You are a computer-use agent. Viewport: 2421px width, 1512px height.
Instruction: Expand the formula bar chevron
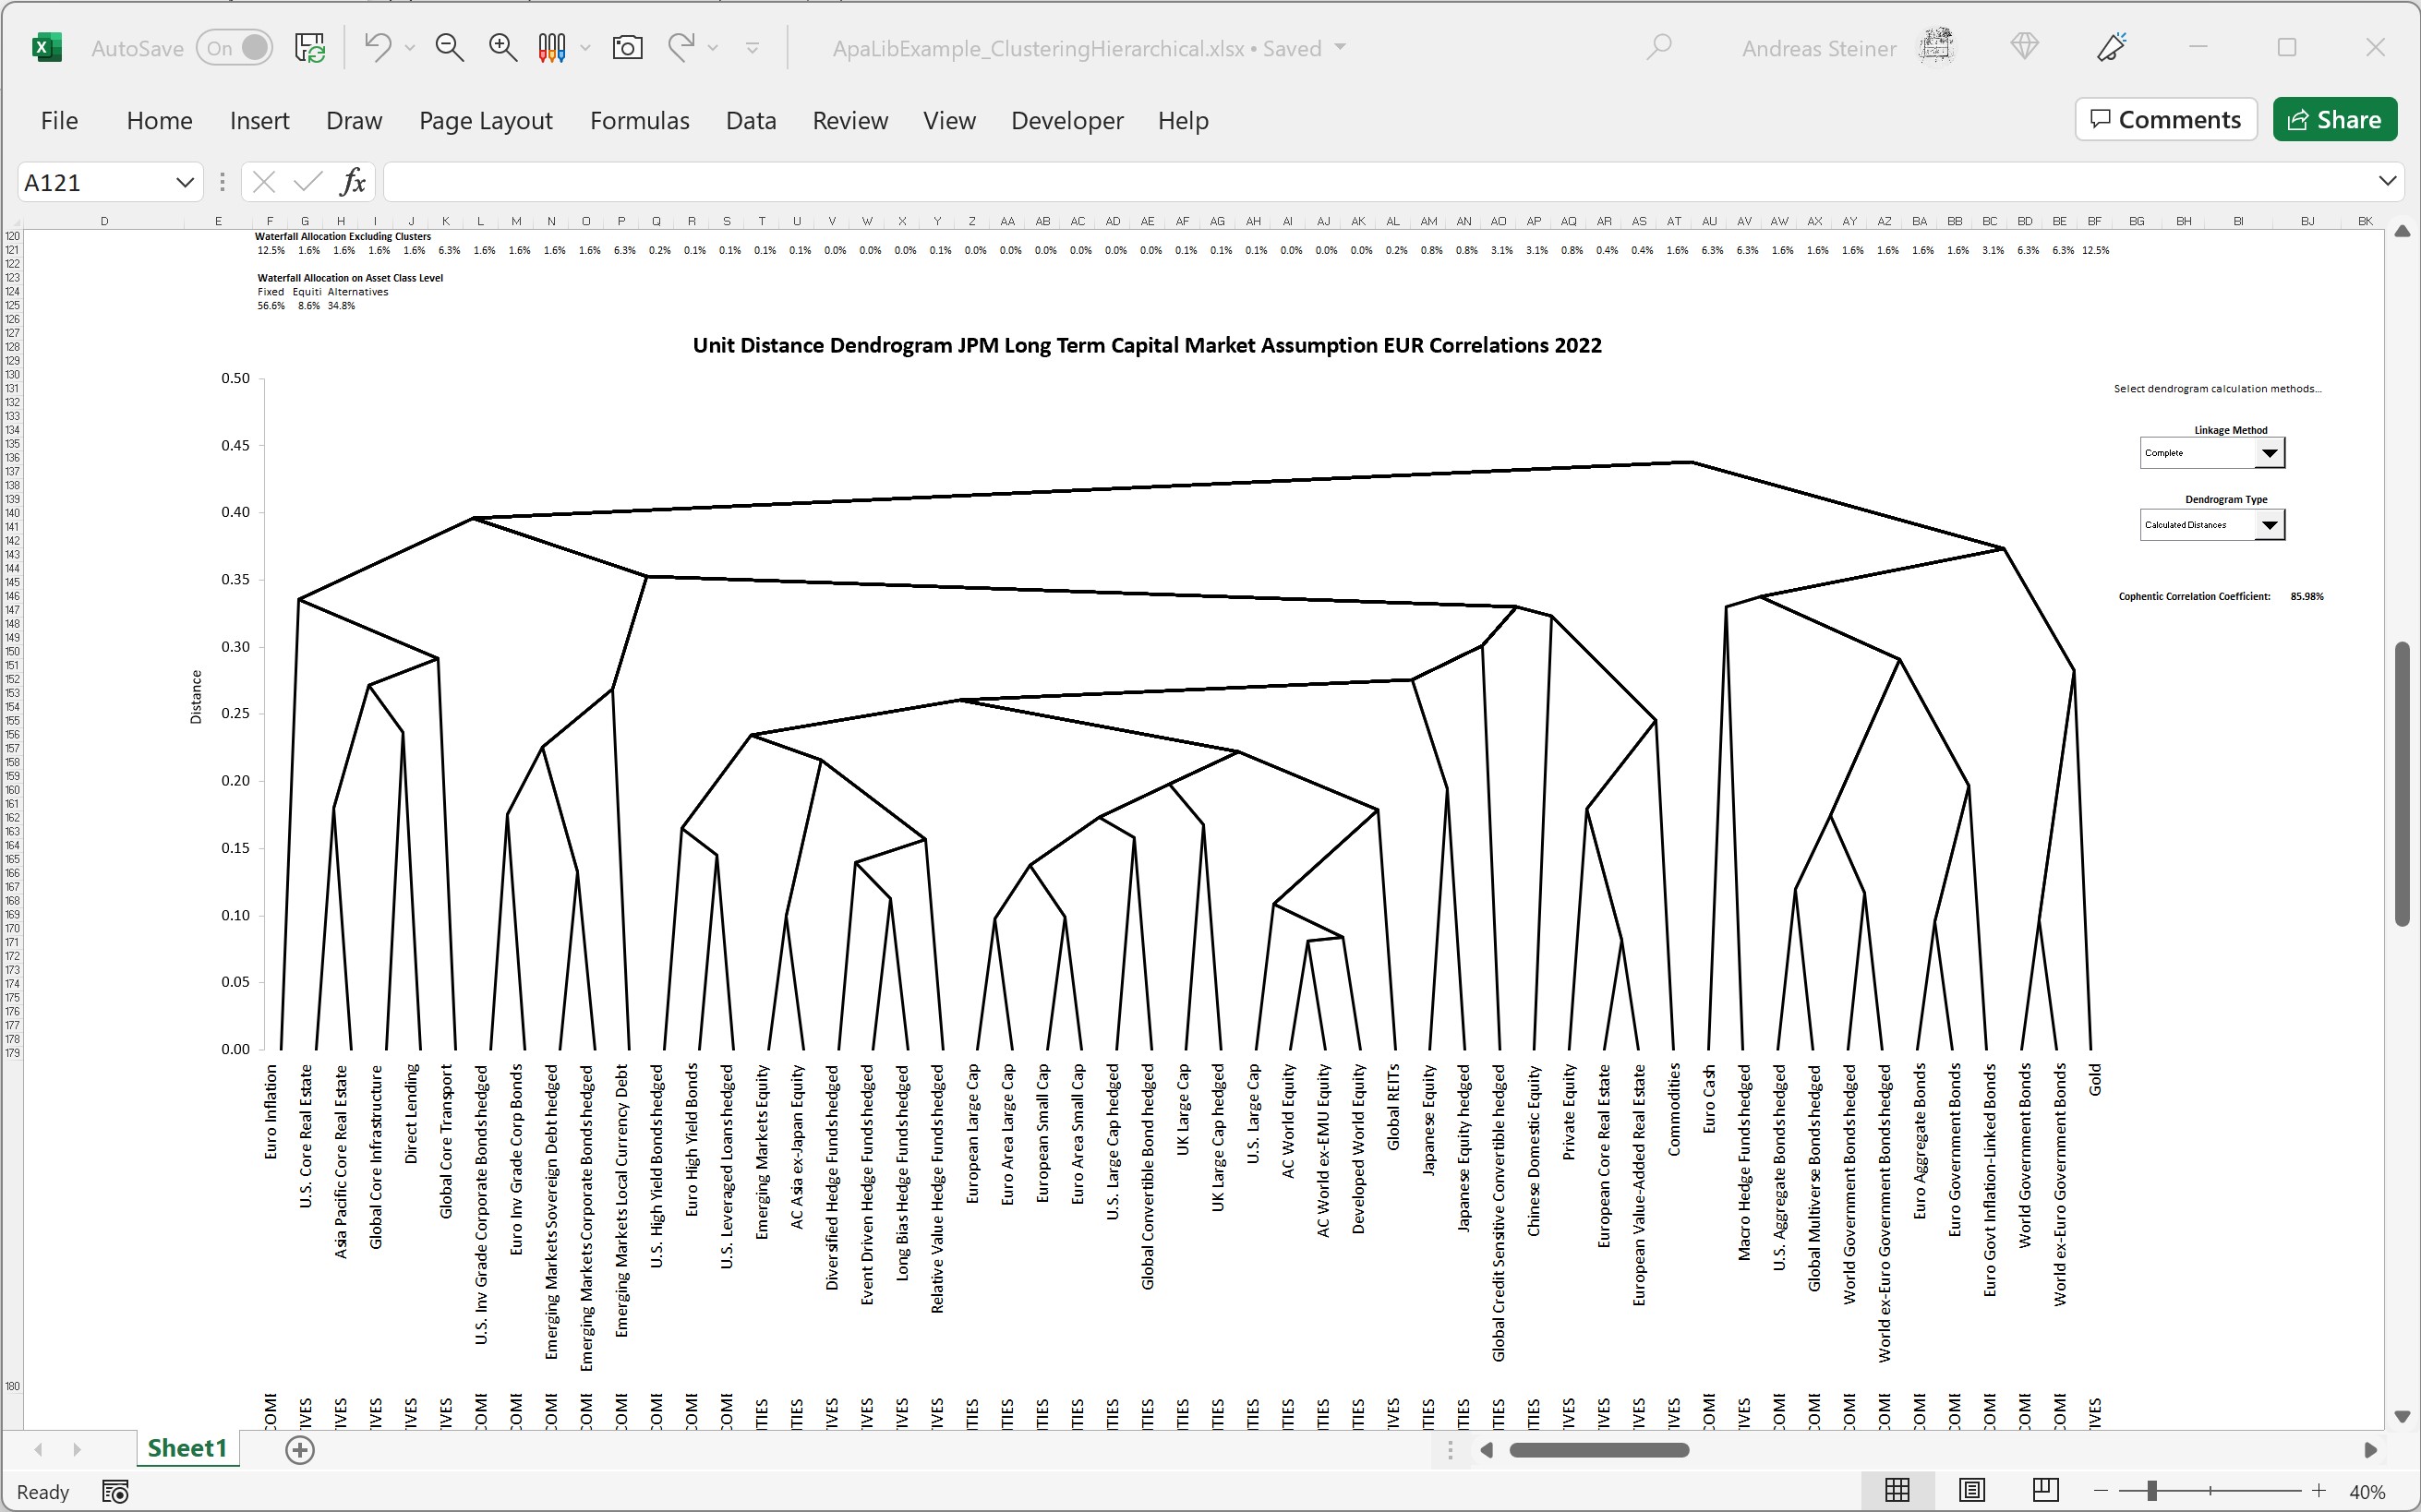[x=2387, y=181]
